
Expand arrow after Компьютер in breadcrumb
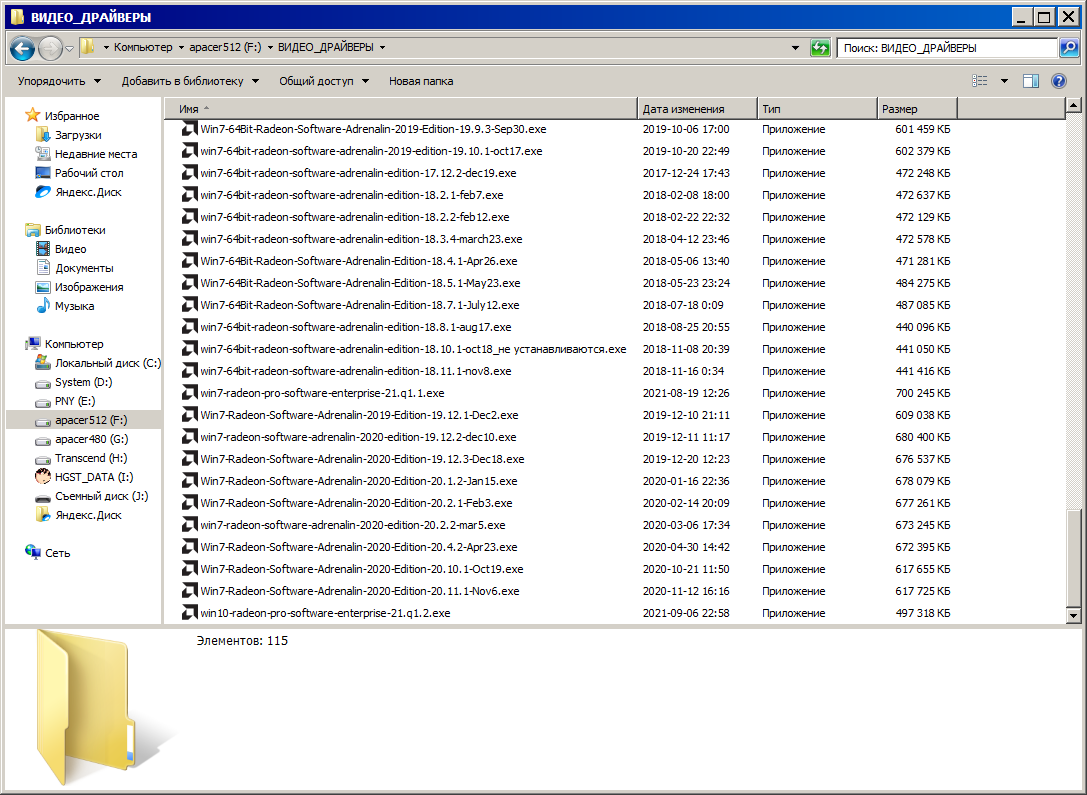[181, 47]
